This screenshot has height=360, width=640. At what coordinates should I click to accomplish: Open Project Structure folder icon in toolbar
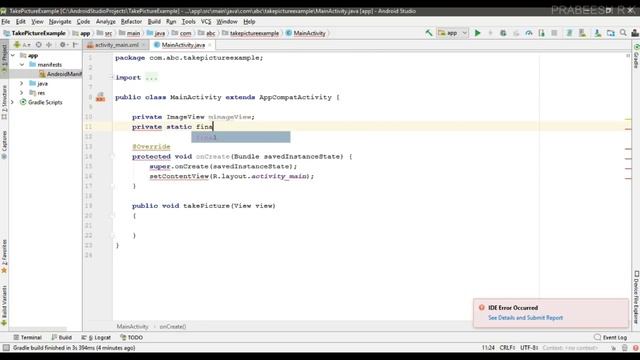611,33
